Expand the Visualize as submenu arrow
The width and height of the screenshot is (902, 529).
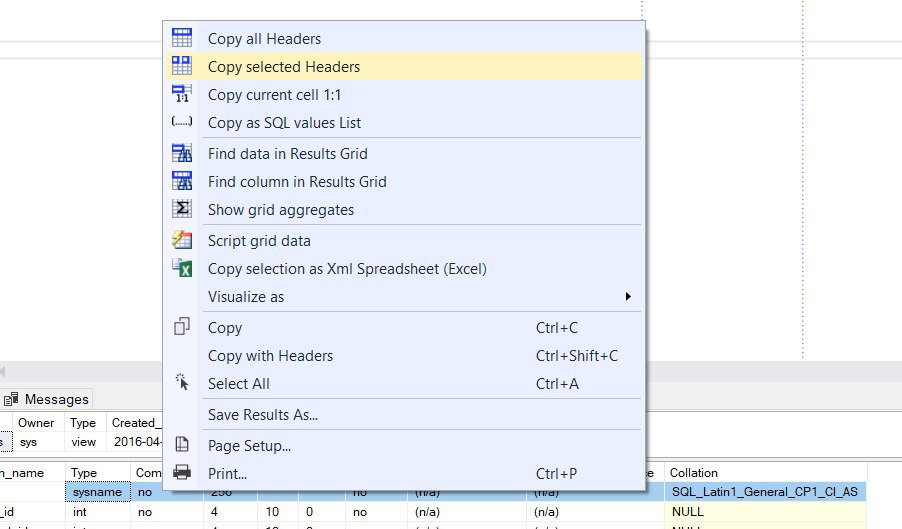click(x=628, y=297)
